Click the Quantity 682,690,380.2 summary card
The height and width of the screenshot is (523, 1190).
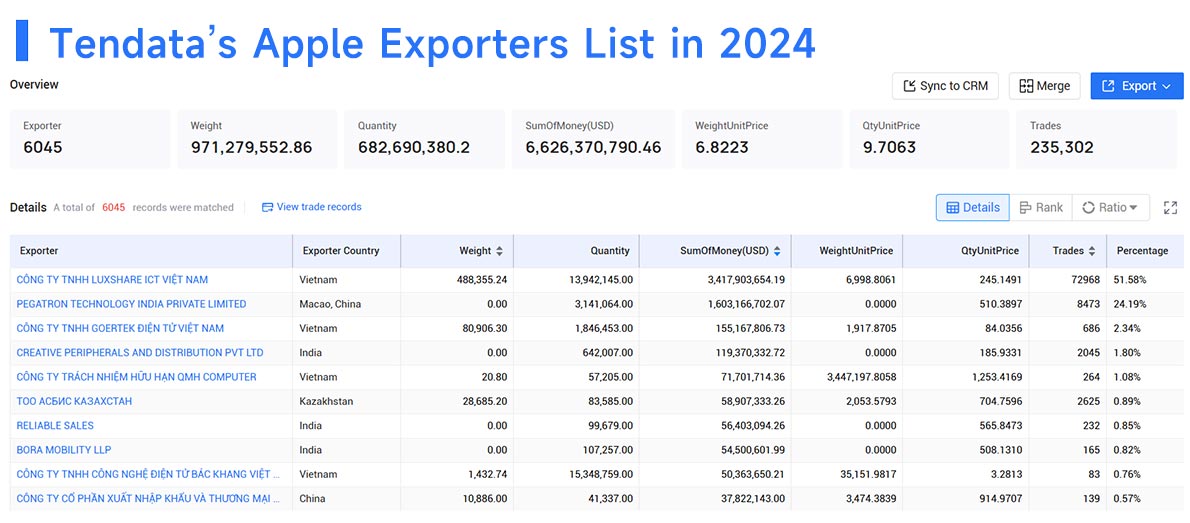[x=425, y=139]
